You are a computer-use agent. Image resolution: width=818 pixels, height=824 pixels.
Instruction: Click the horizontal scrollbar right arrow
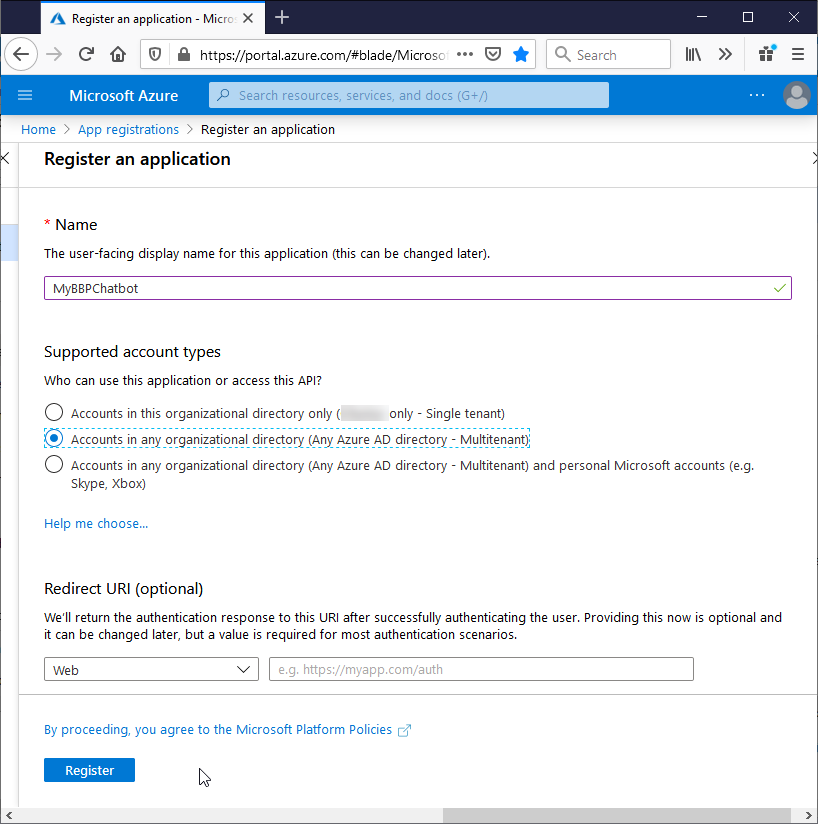[x=810, y=816]
